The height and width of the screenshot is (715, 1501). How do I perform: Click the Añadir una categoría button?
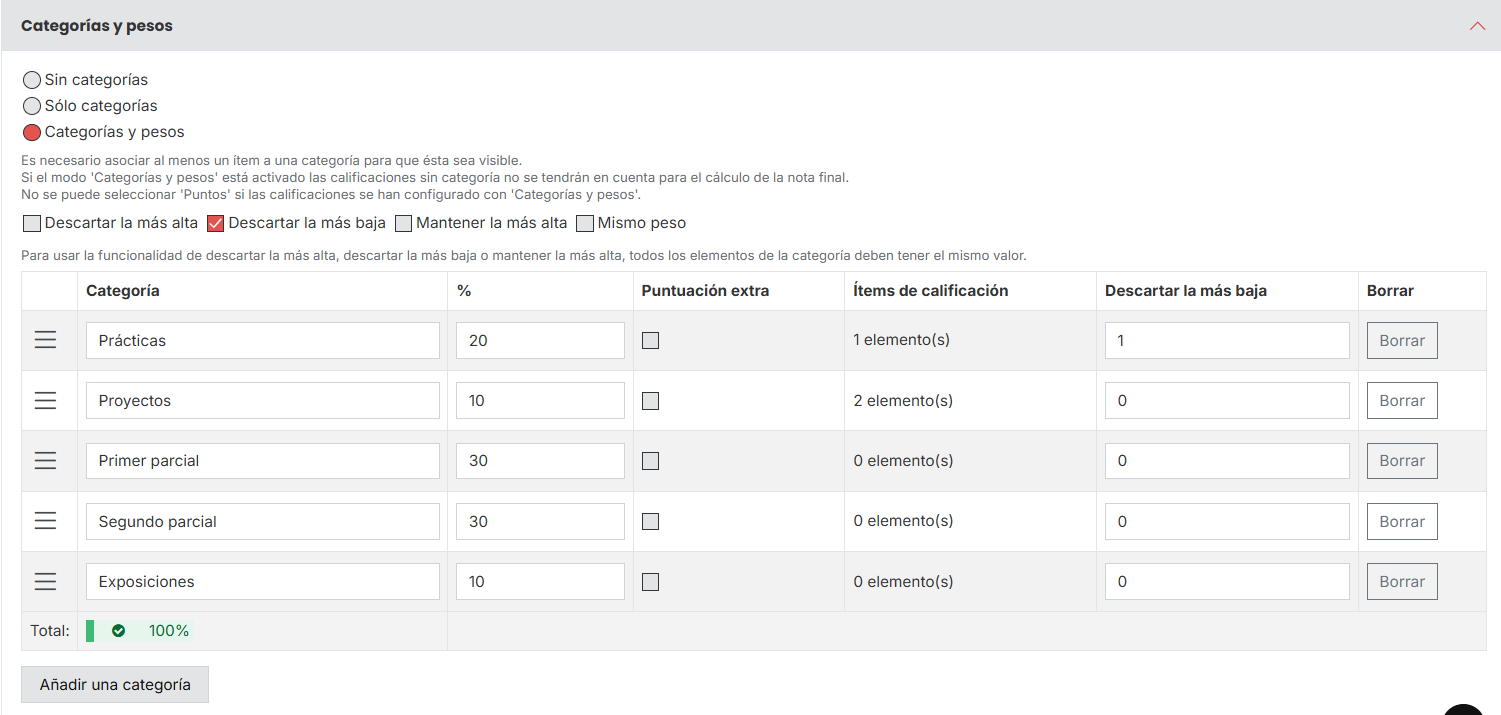coord(115,685)
